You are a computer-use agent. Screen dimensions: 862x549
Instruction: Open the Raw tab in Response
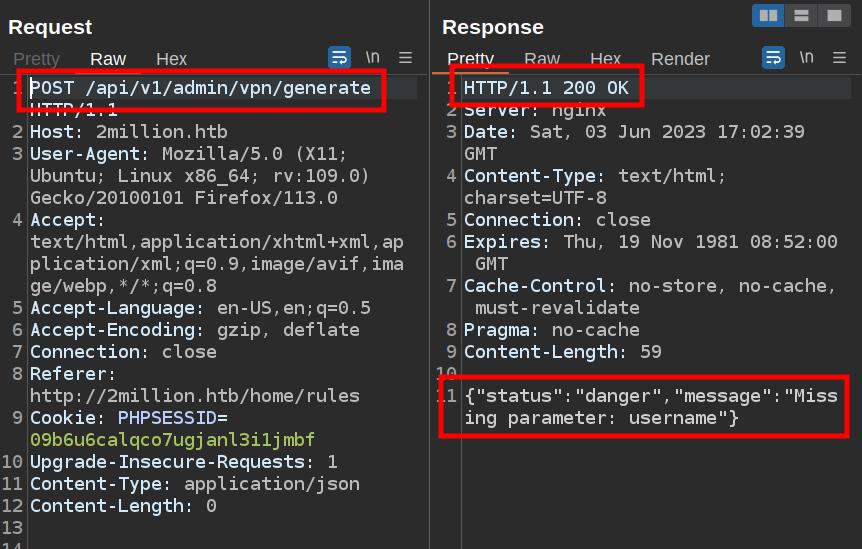[542, 59]
